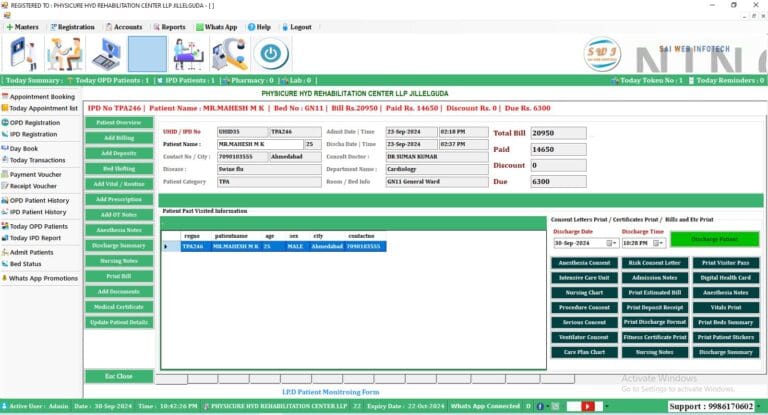
Task: Click the Care Plan Chart button
Action: (x=584, y=352)
